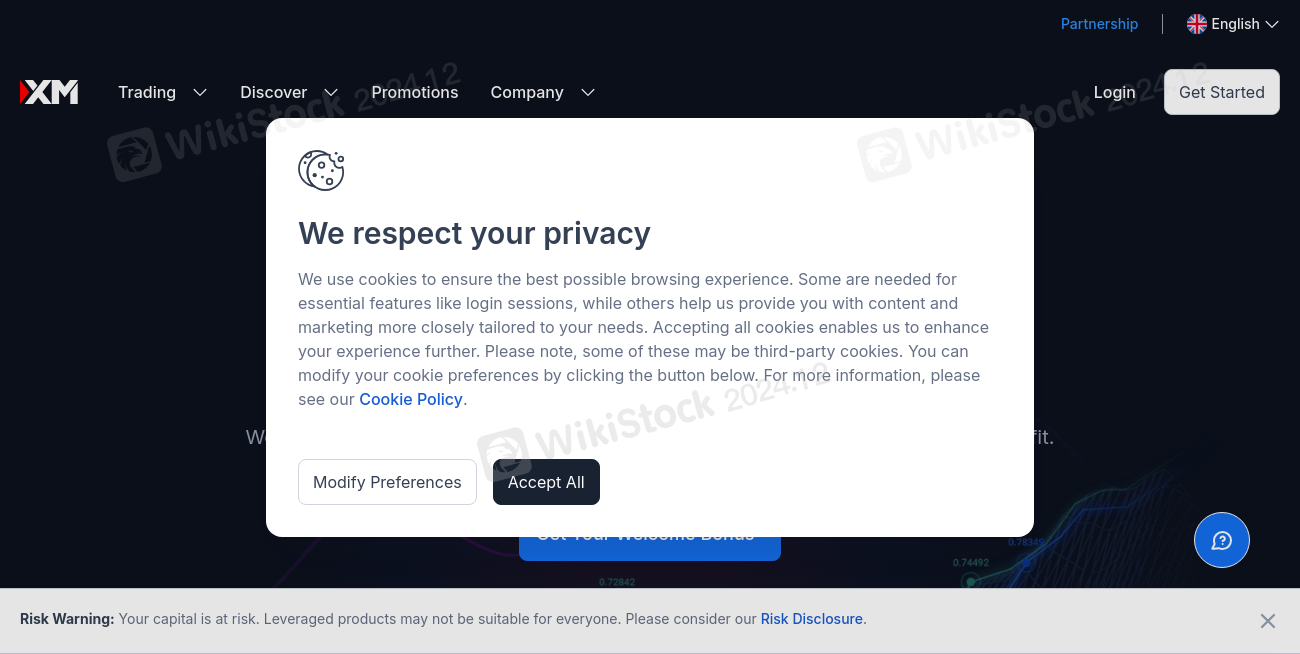Select the Company menu label

(527, 92)
